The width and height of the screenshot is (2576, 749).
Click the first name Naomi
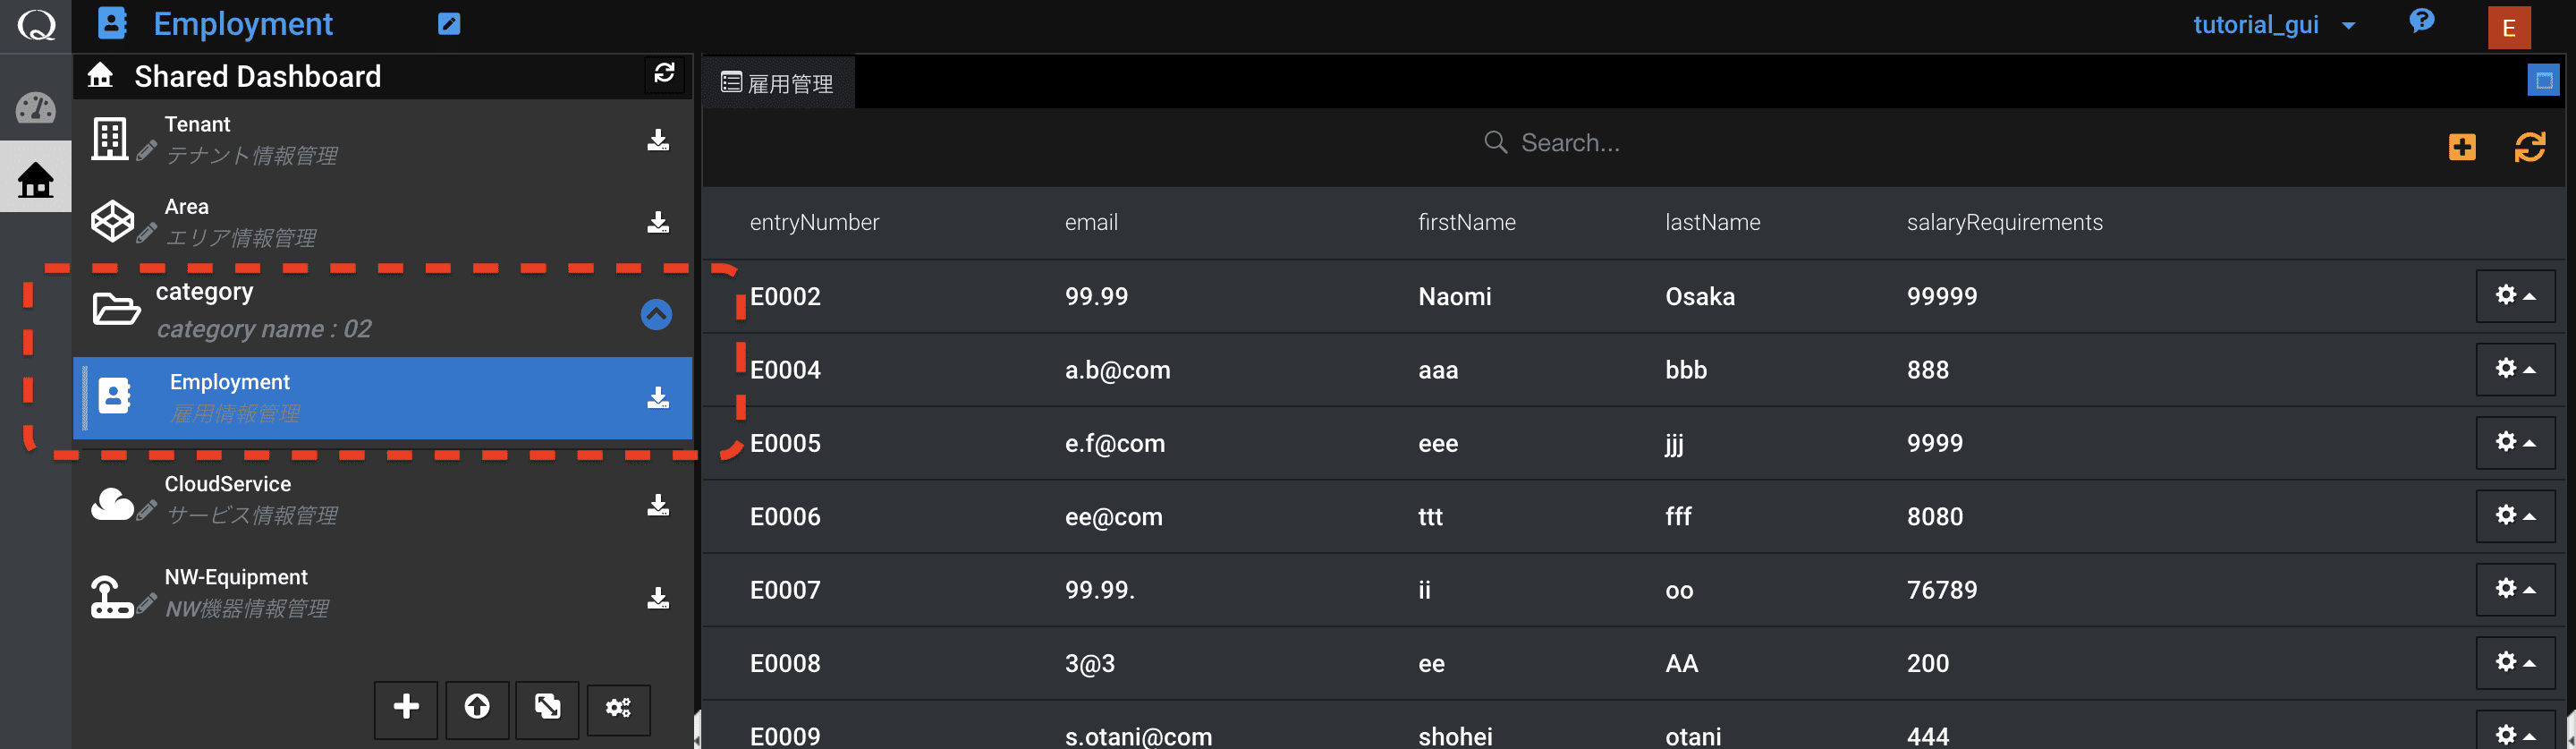coord(1454,296)
